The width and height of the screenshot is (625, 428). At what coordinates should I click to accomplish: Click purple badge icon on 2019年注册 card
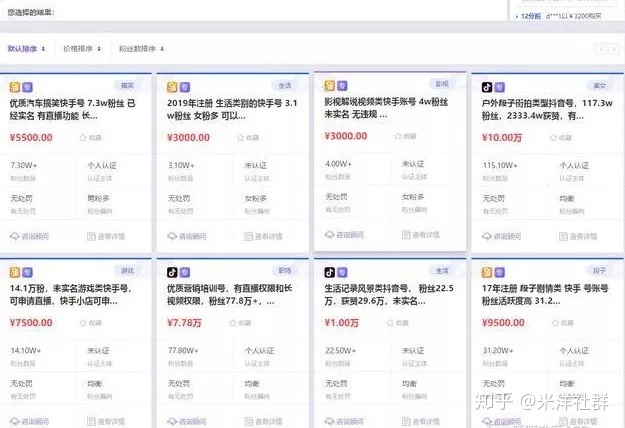185,87
